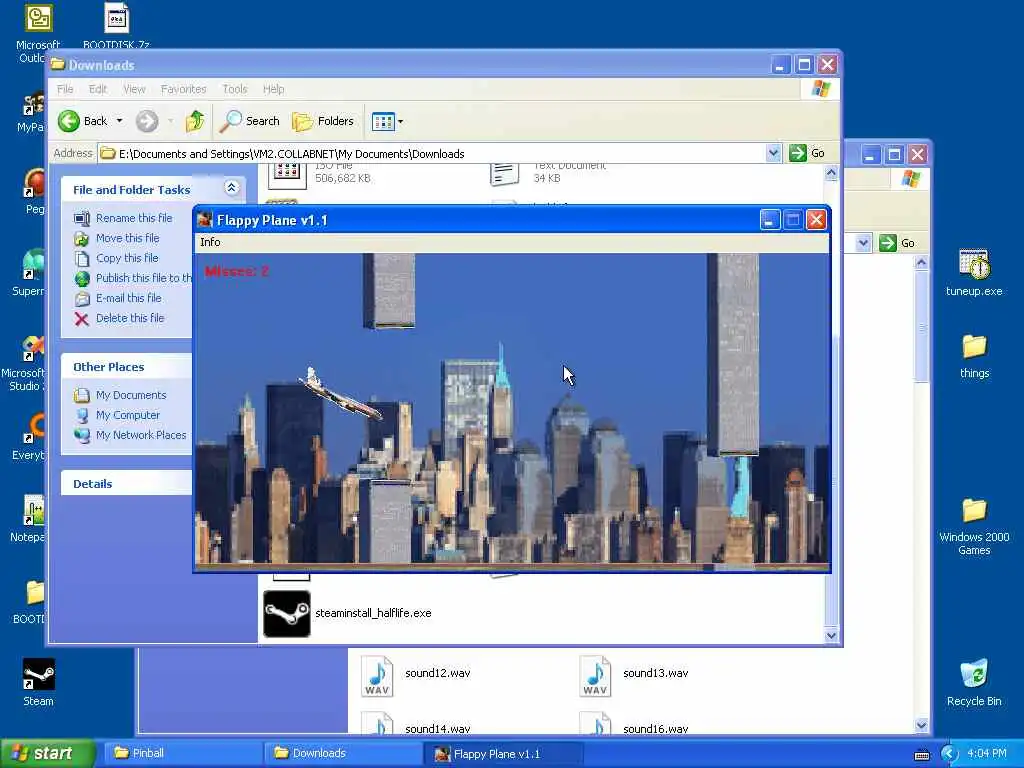
Task: Click the address path field in Downloads
Action: 432,153
